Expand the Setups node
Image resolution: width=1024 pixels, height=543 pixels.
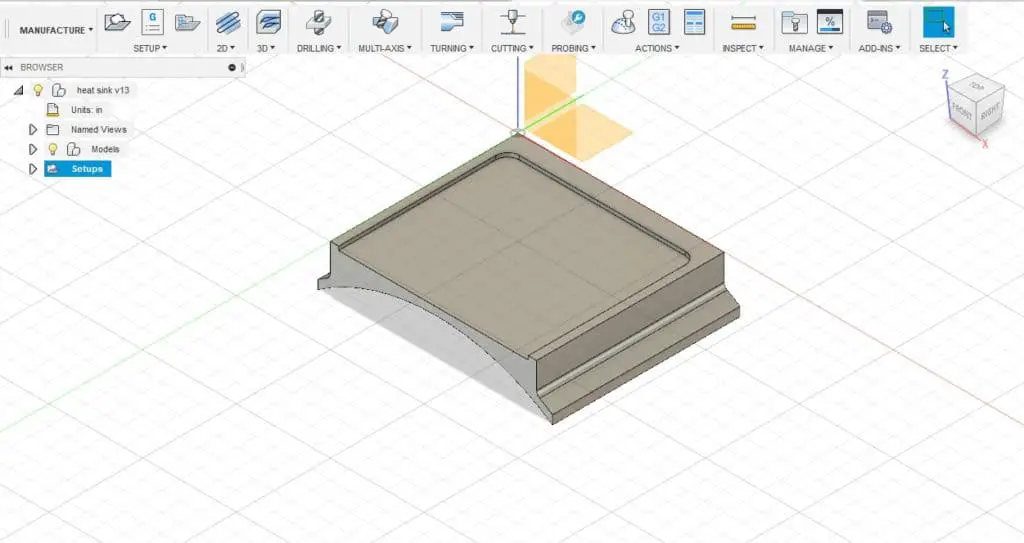click(33, 169)
